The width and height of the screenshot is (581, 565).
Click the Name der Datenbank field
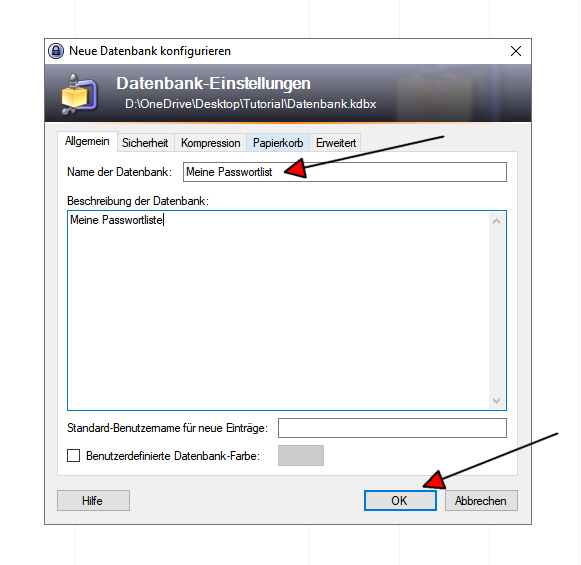pos(345,172)
